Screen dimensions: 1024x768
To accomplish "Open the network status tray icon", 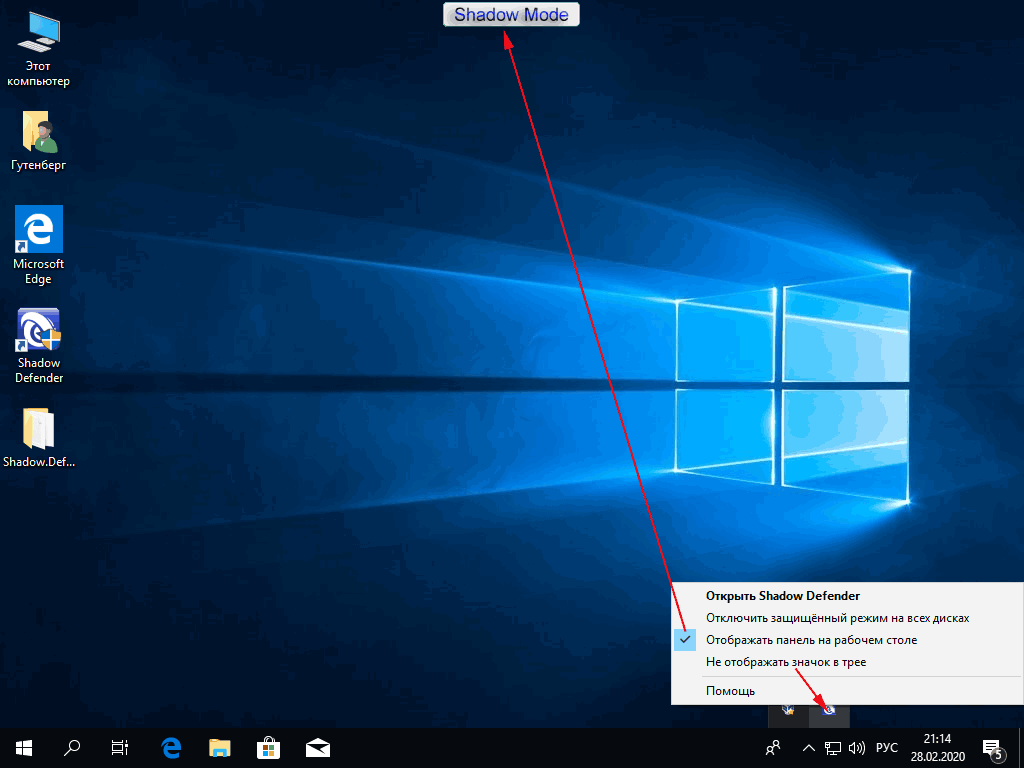I will 833,748.
